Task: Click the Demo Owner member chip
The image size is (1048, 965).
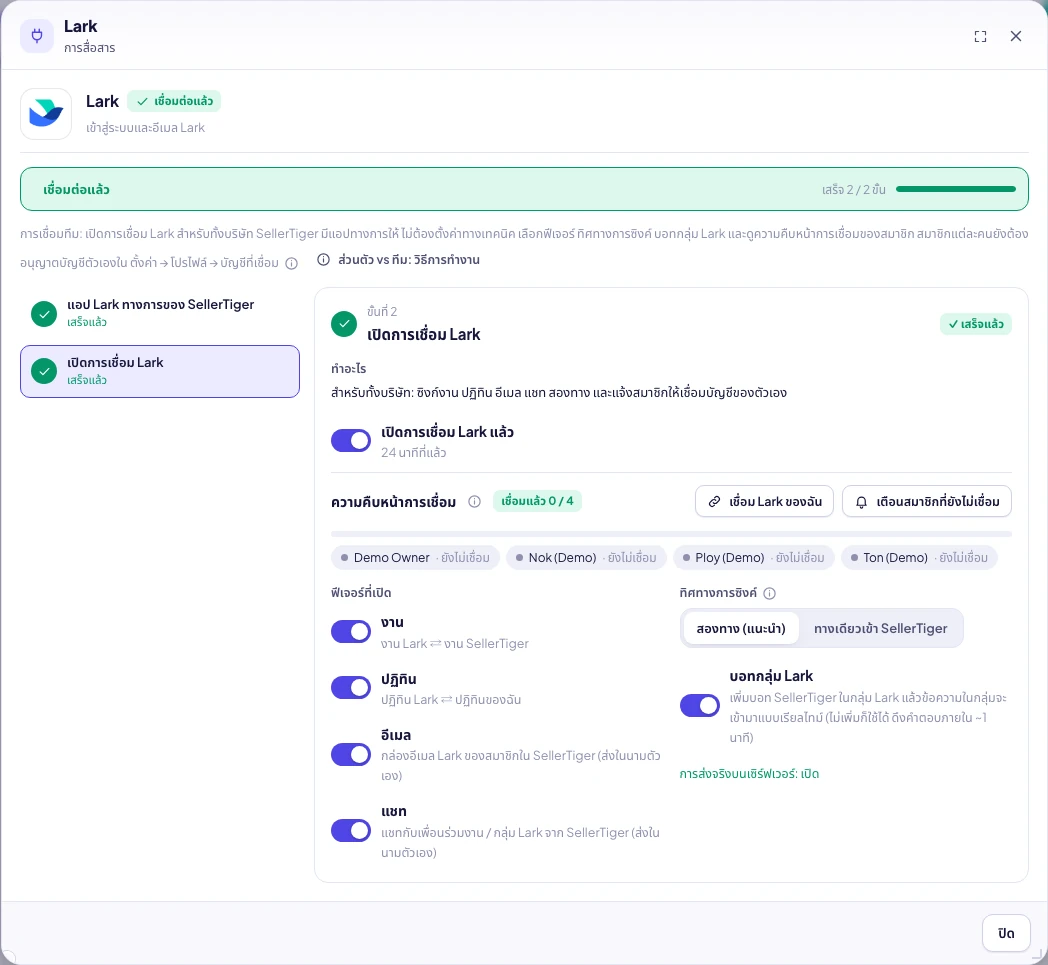Action: click(415, 557)
